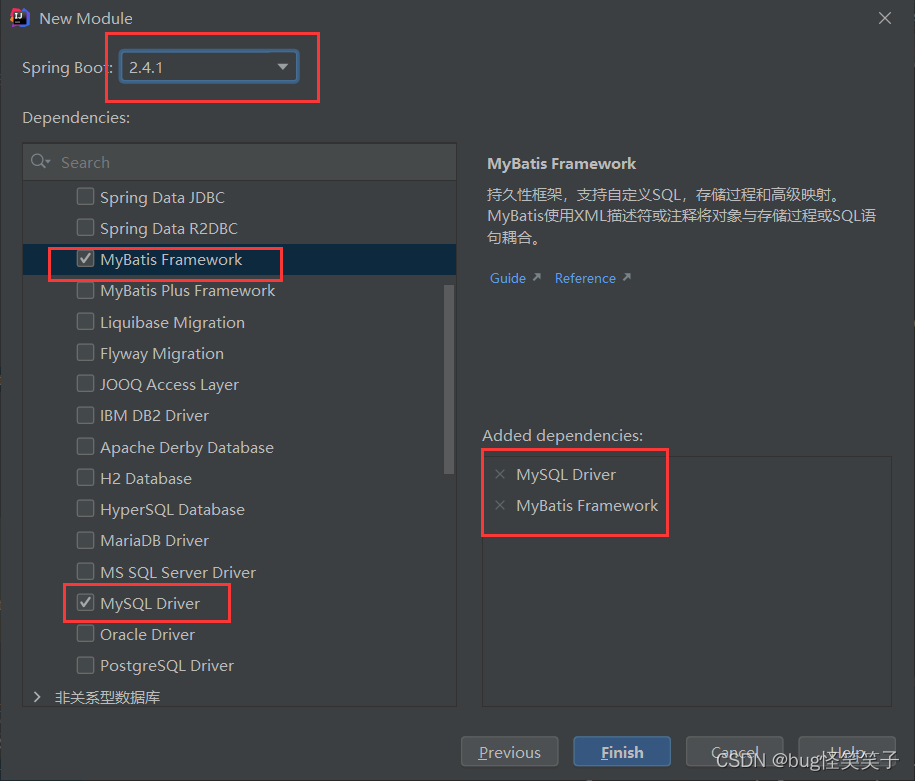Image resolution: width=915 pixels, height=781 pixels.
Task: Select the H2 Database checkbox
Action: (x=85, y=477)
